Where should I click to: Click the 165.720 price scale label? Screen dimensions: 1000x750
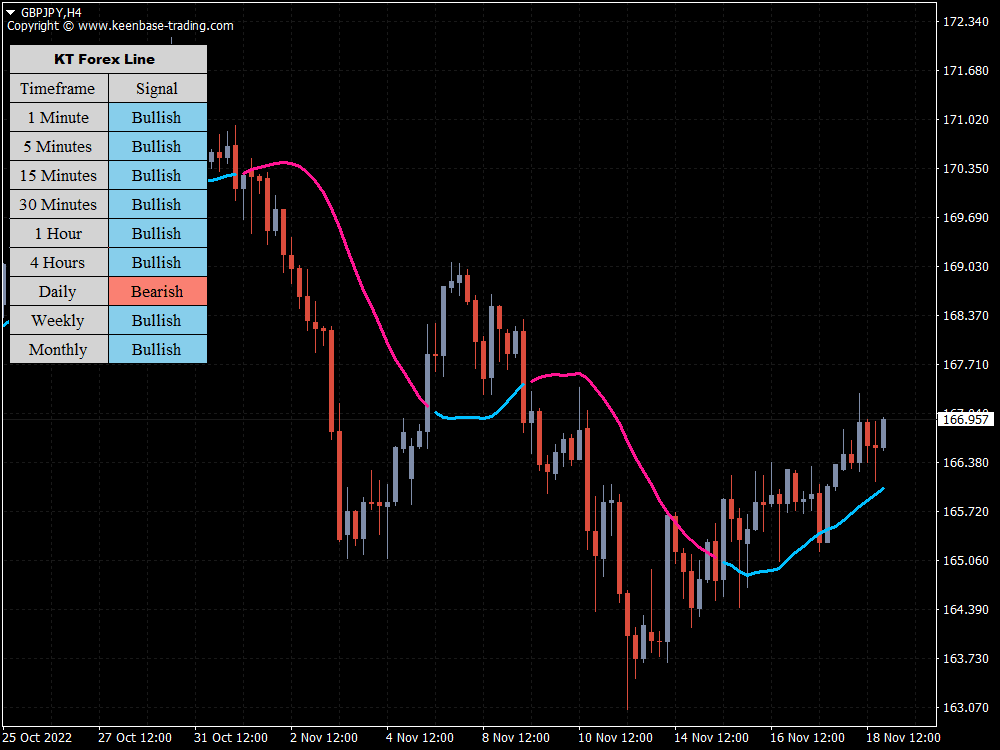[x=966, y=511]
